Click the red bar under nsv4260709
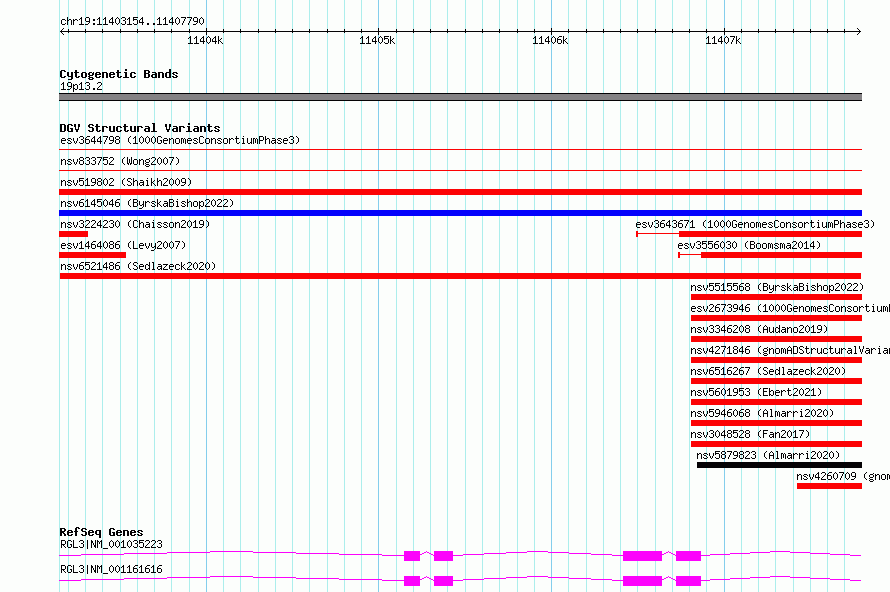The width and height of the screenshot is (890, 592). (829, 486)
